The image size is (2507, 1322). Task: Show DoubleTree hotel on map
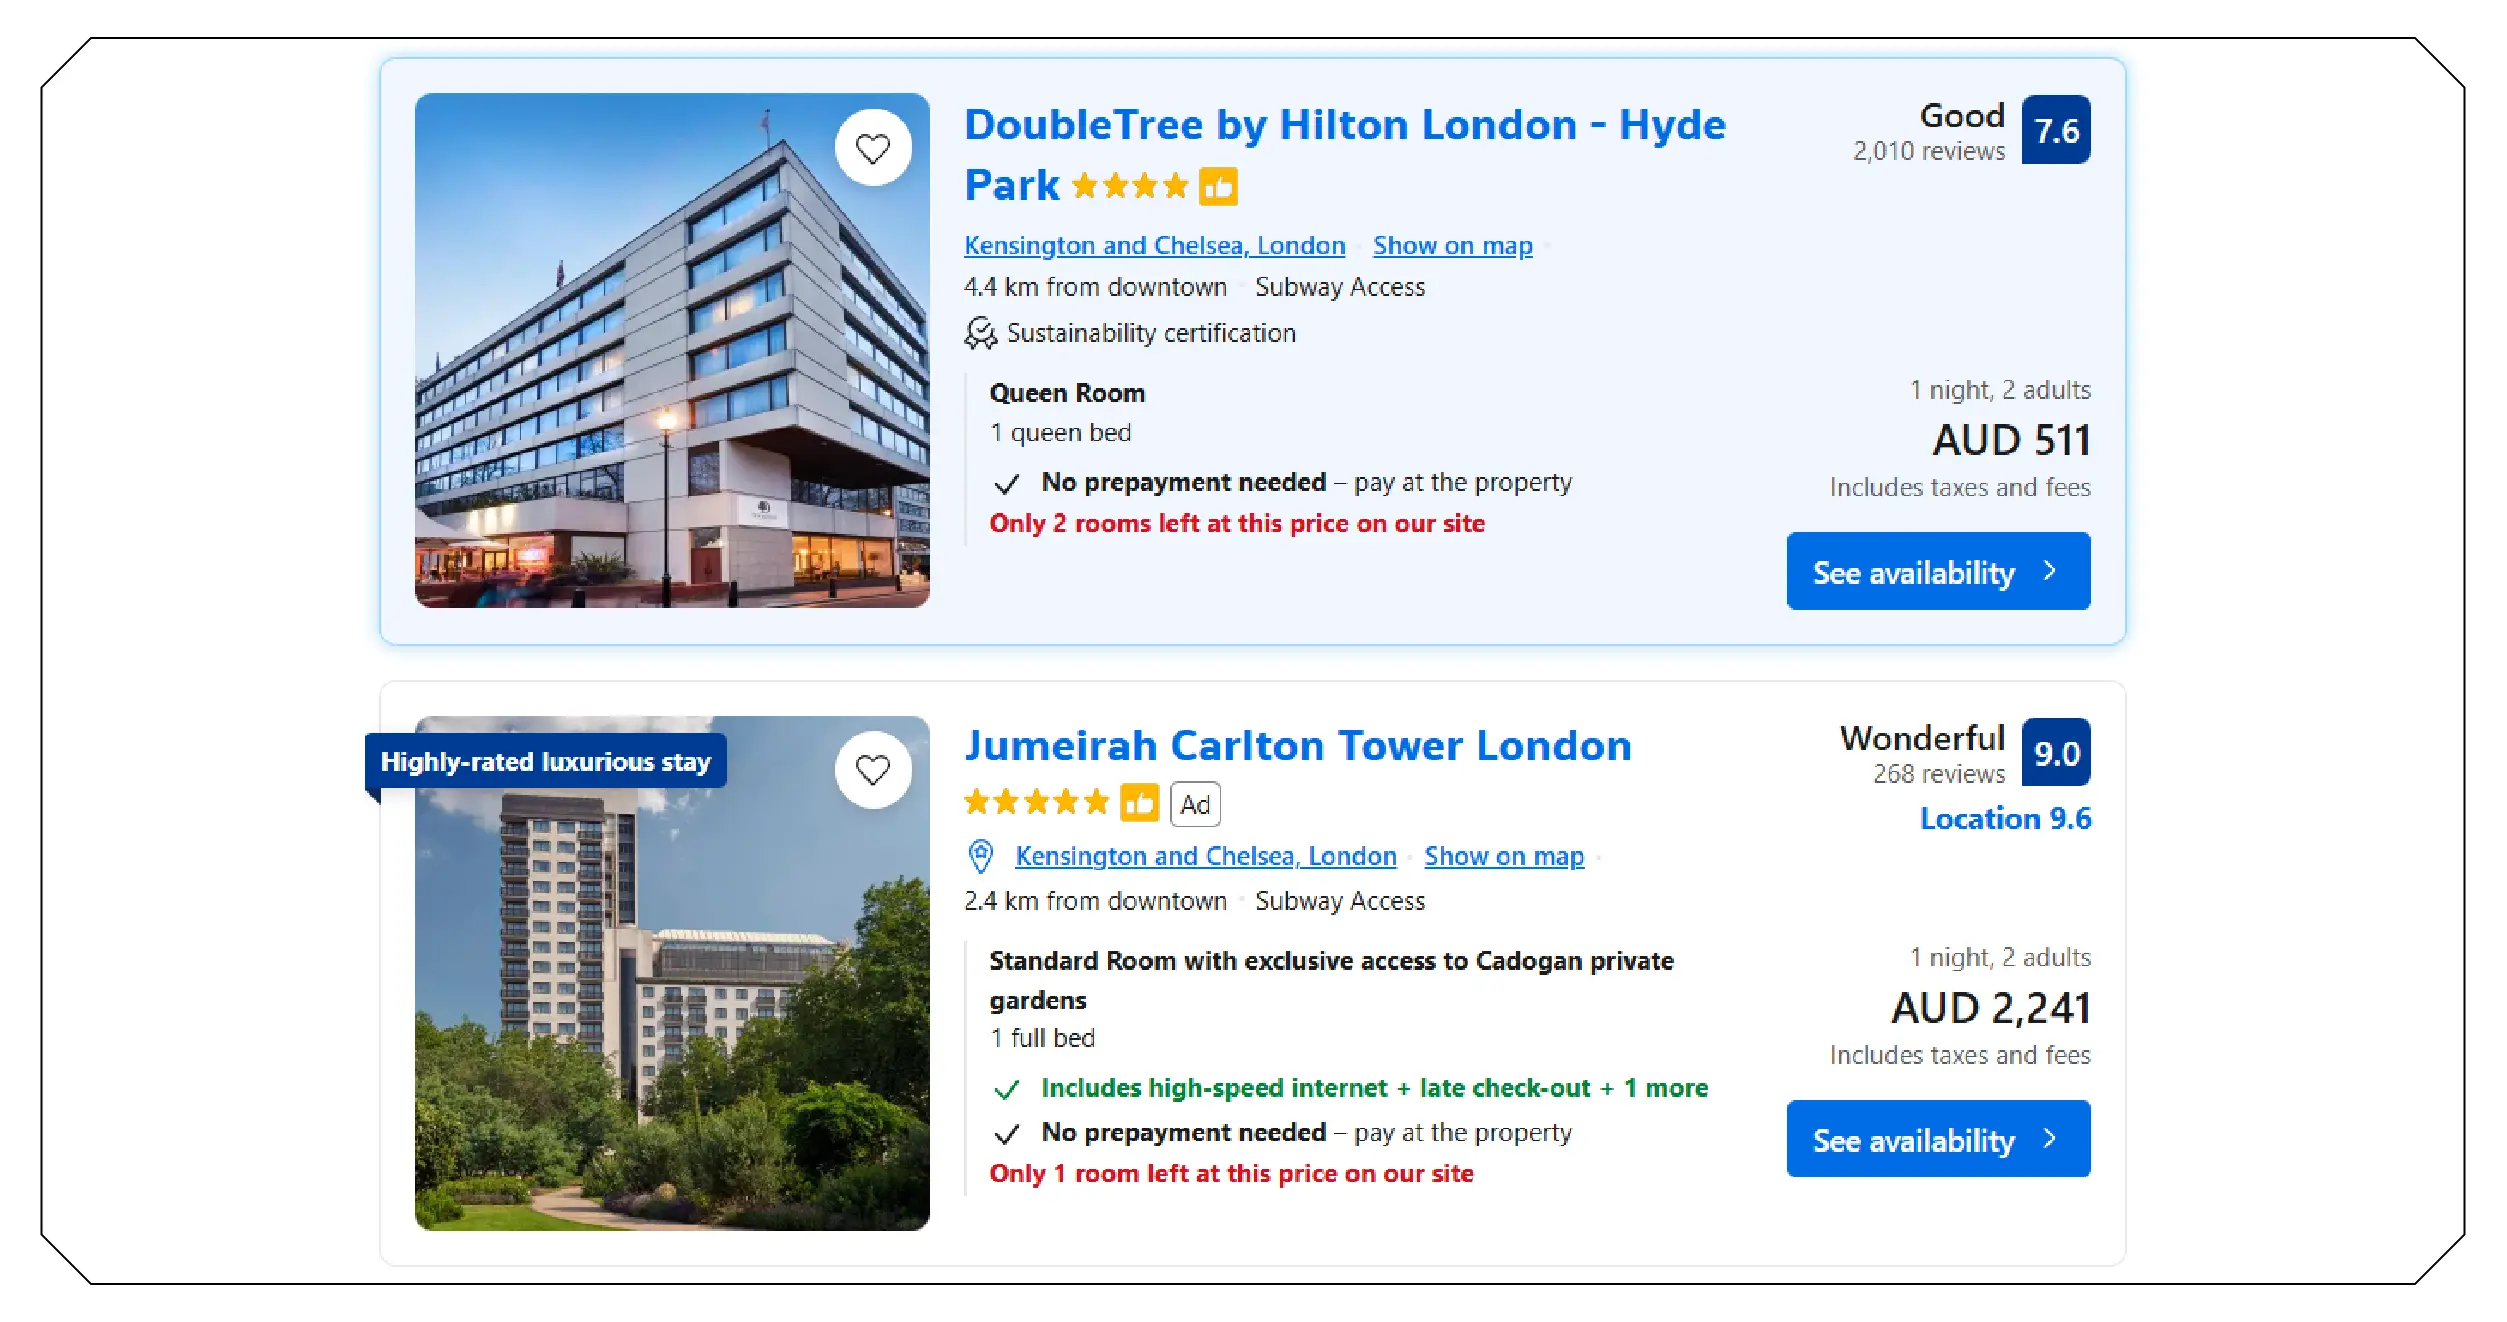1451,246
